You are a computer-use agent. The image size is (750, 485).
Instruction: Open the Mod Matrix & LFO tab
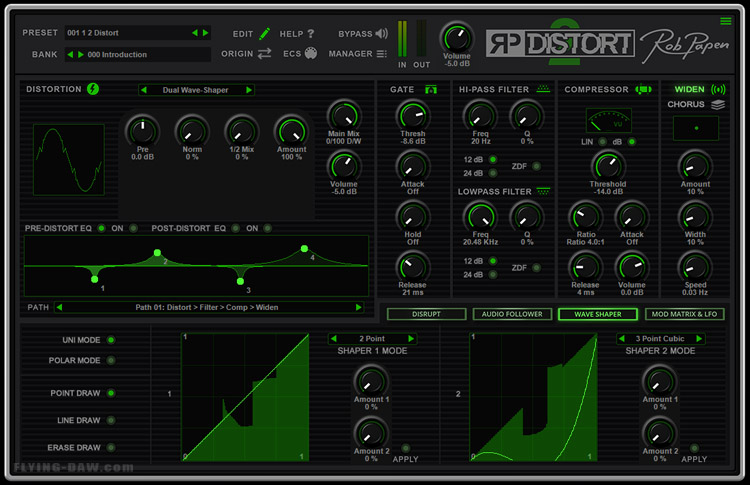pos(684,314)
